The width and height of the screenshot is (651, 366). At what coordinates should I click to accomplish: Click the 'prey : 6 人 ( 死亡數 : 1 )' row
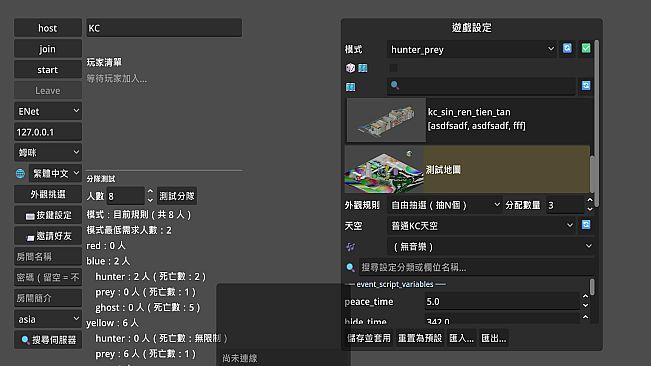145,354
